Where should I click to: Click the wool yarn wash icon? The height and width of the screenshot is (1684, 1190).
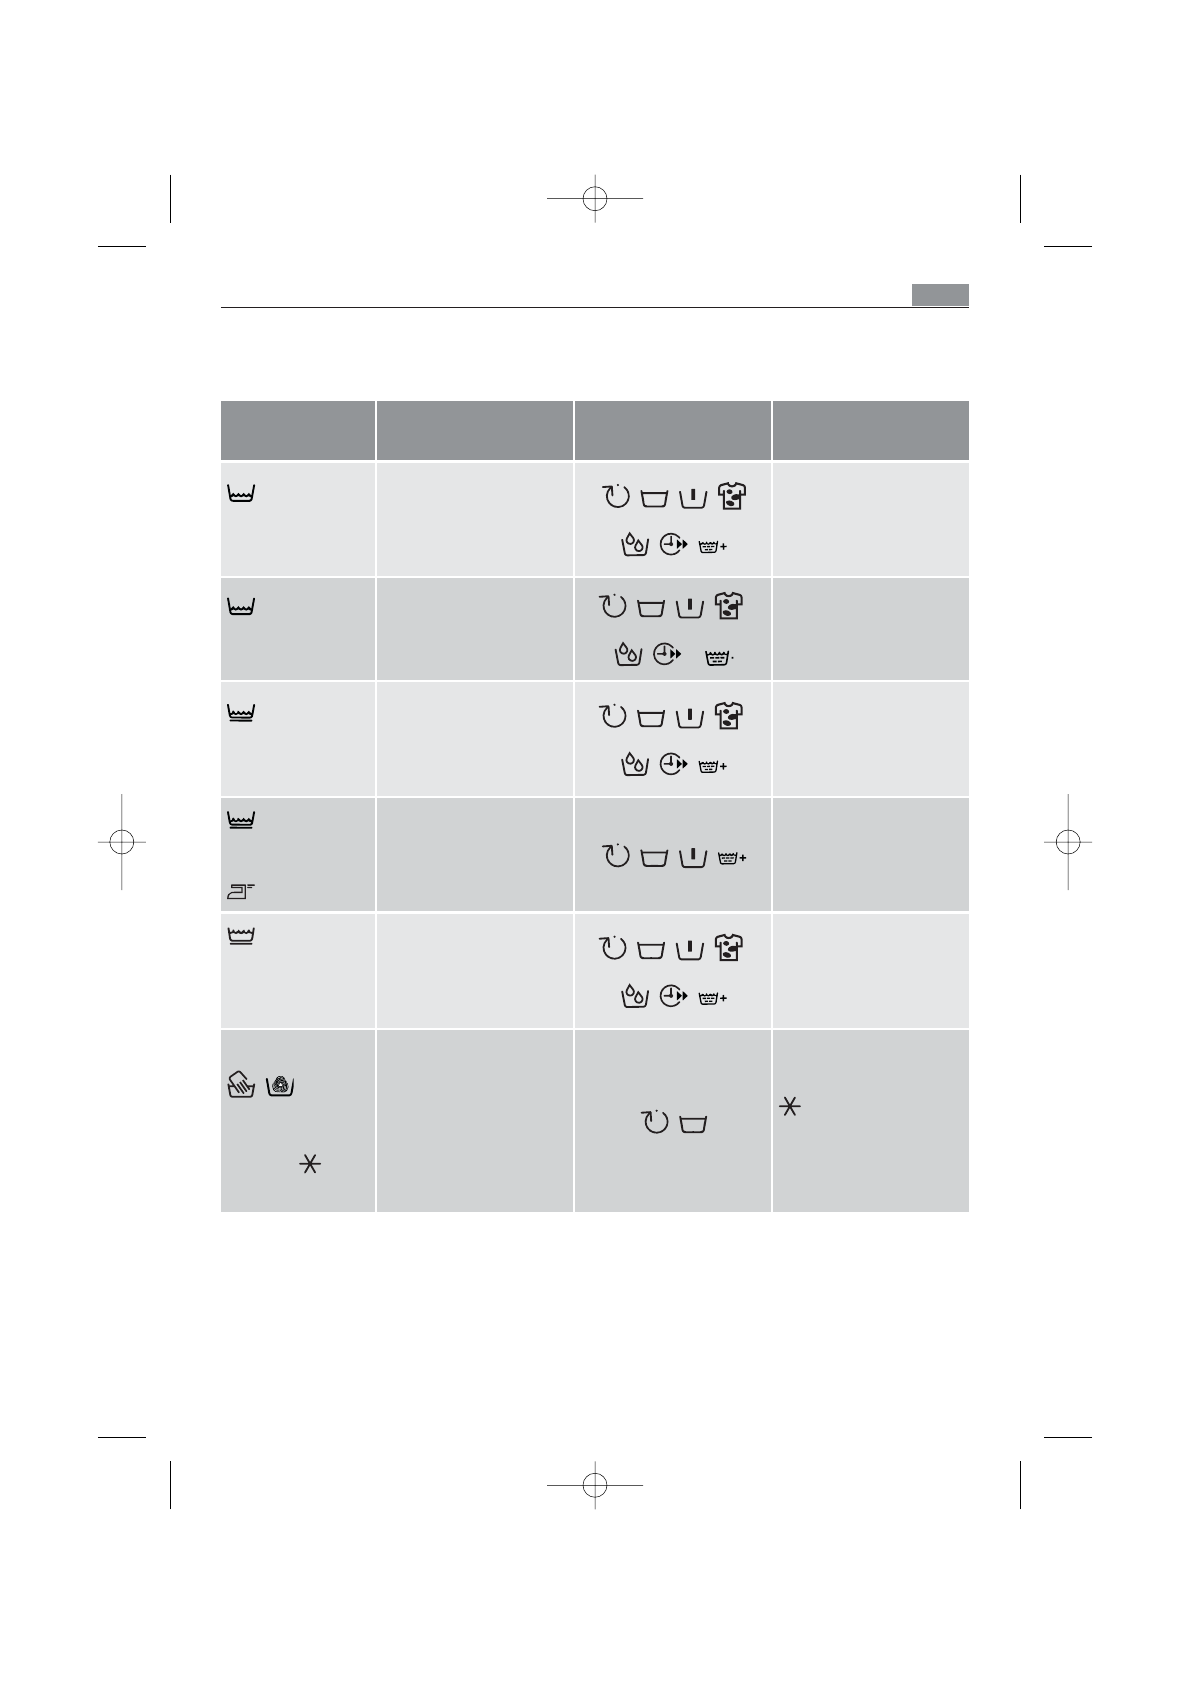280,1085
